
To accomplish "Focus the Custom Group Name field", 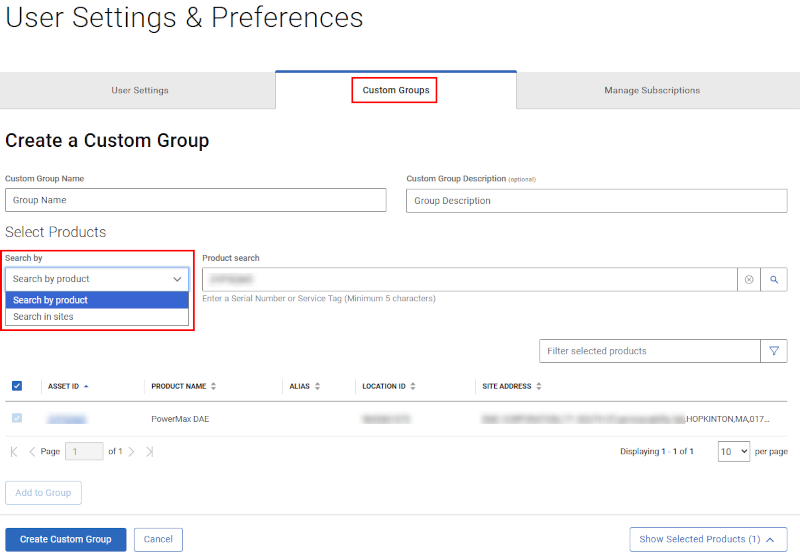I will pyautogui.click(x=195, y=200).
